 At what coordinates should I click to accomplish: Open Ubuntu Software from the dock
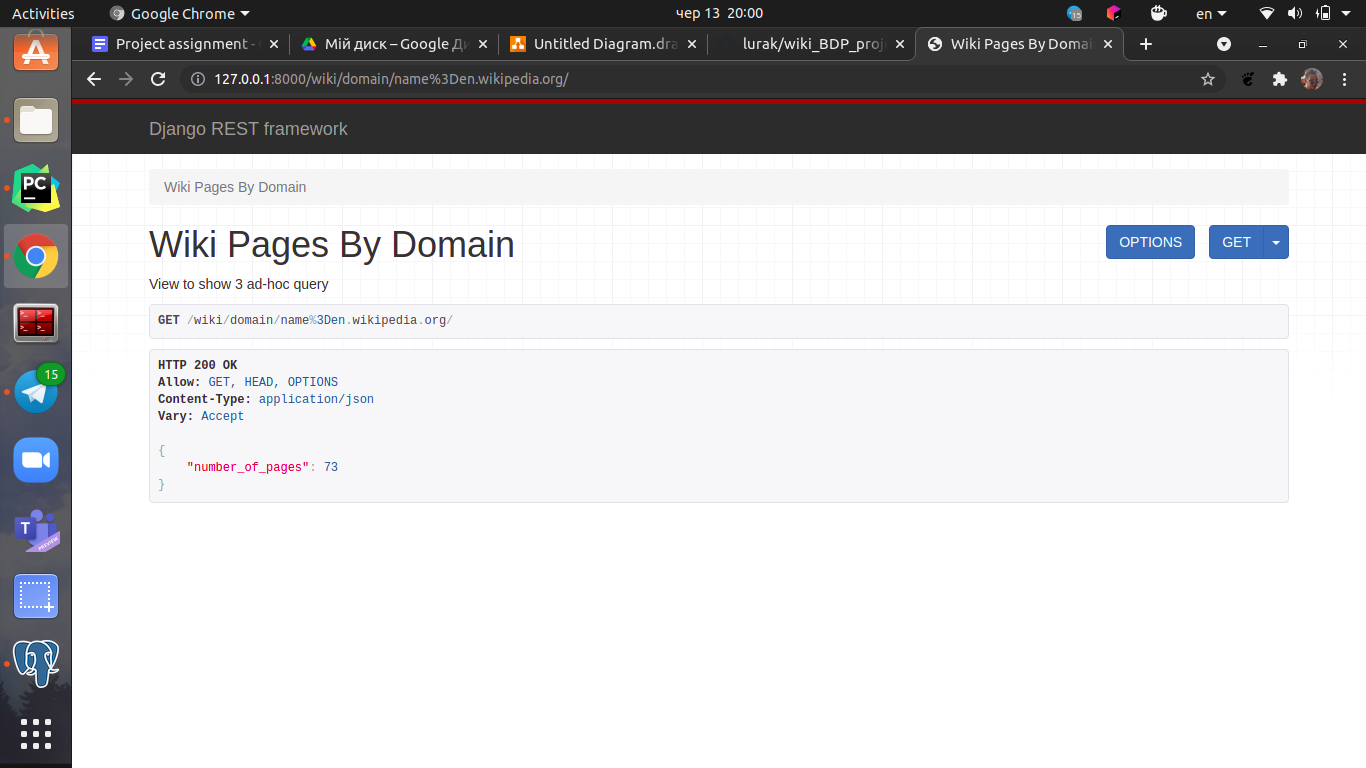tap(35, 50)
